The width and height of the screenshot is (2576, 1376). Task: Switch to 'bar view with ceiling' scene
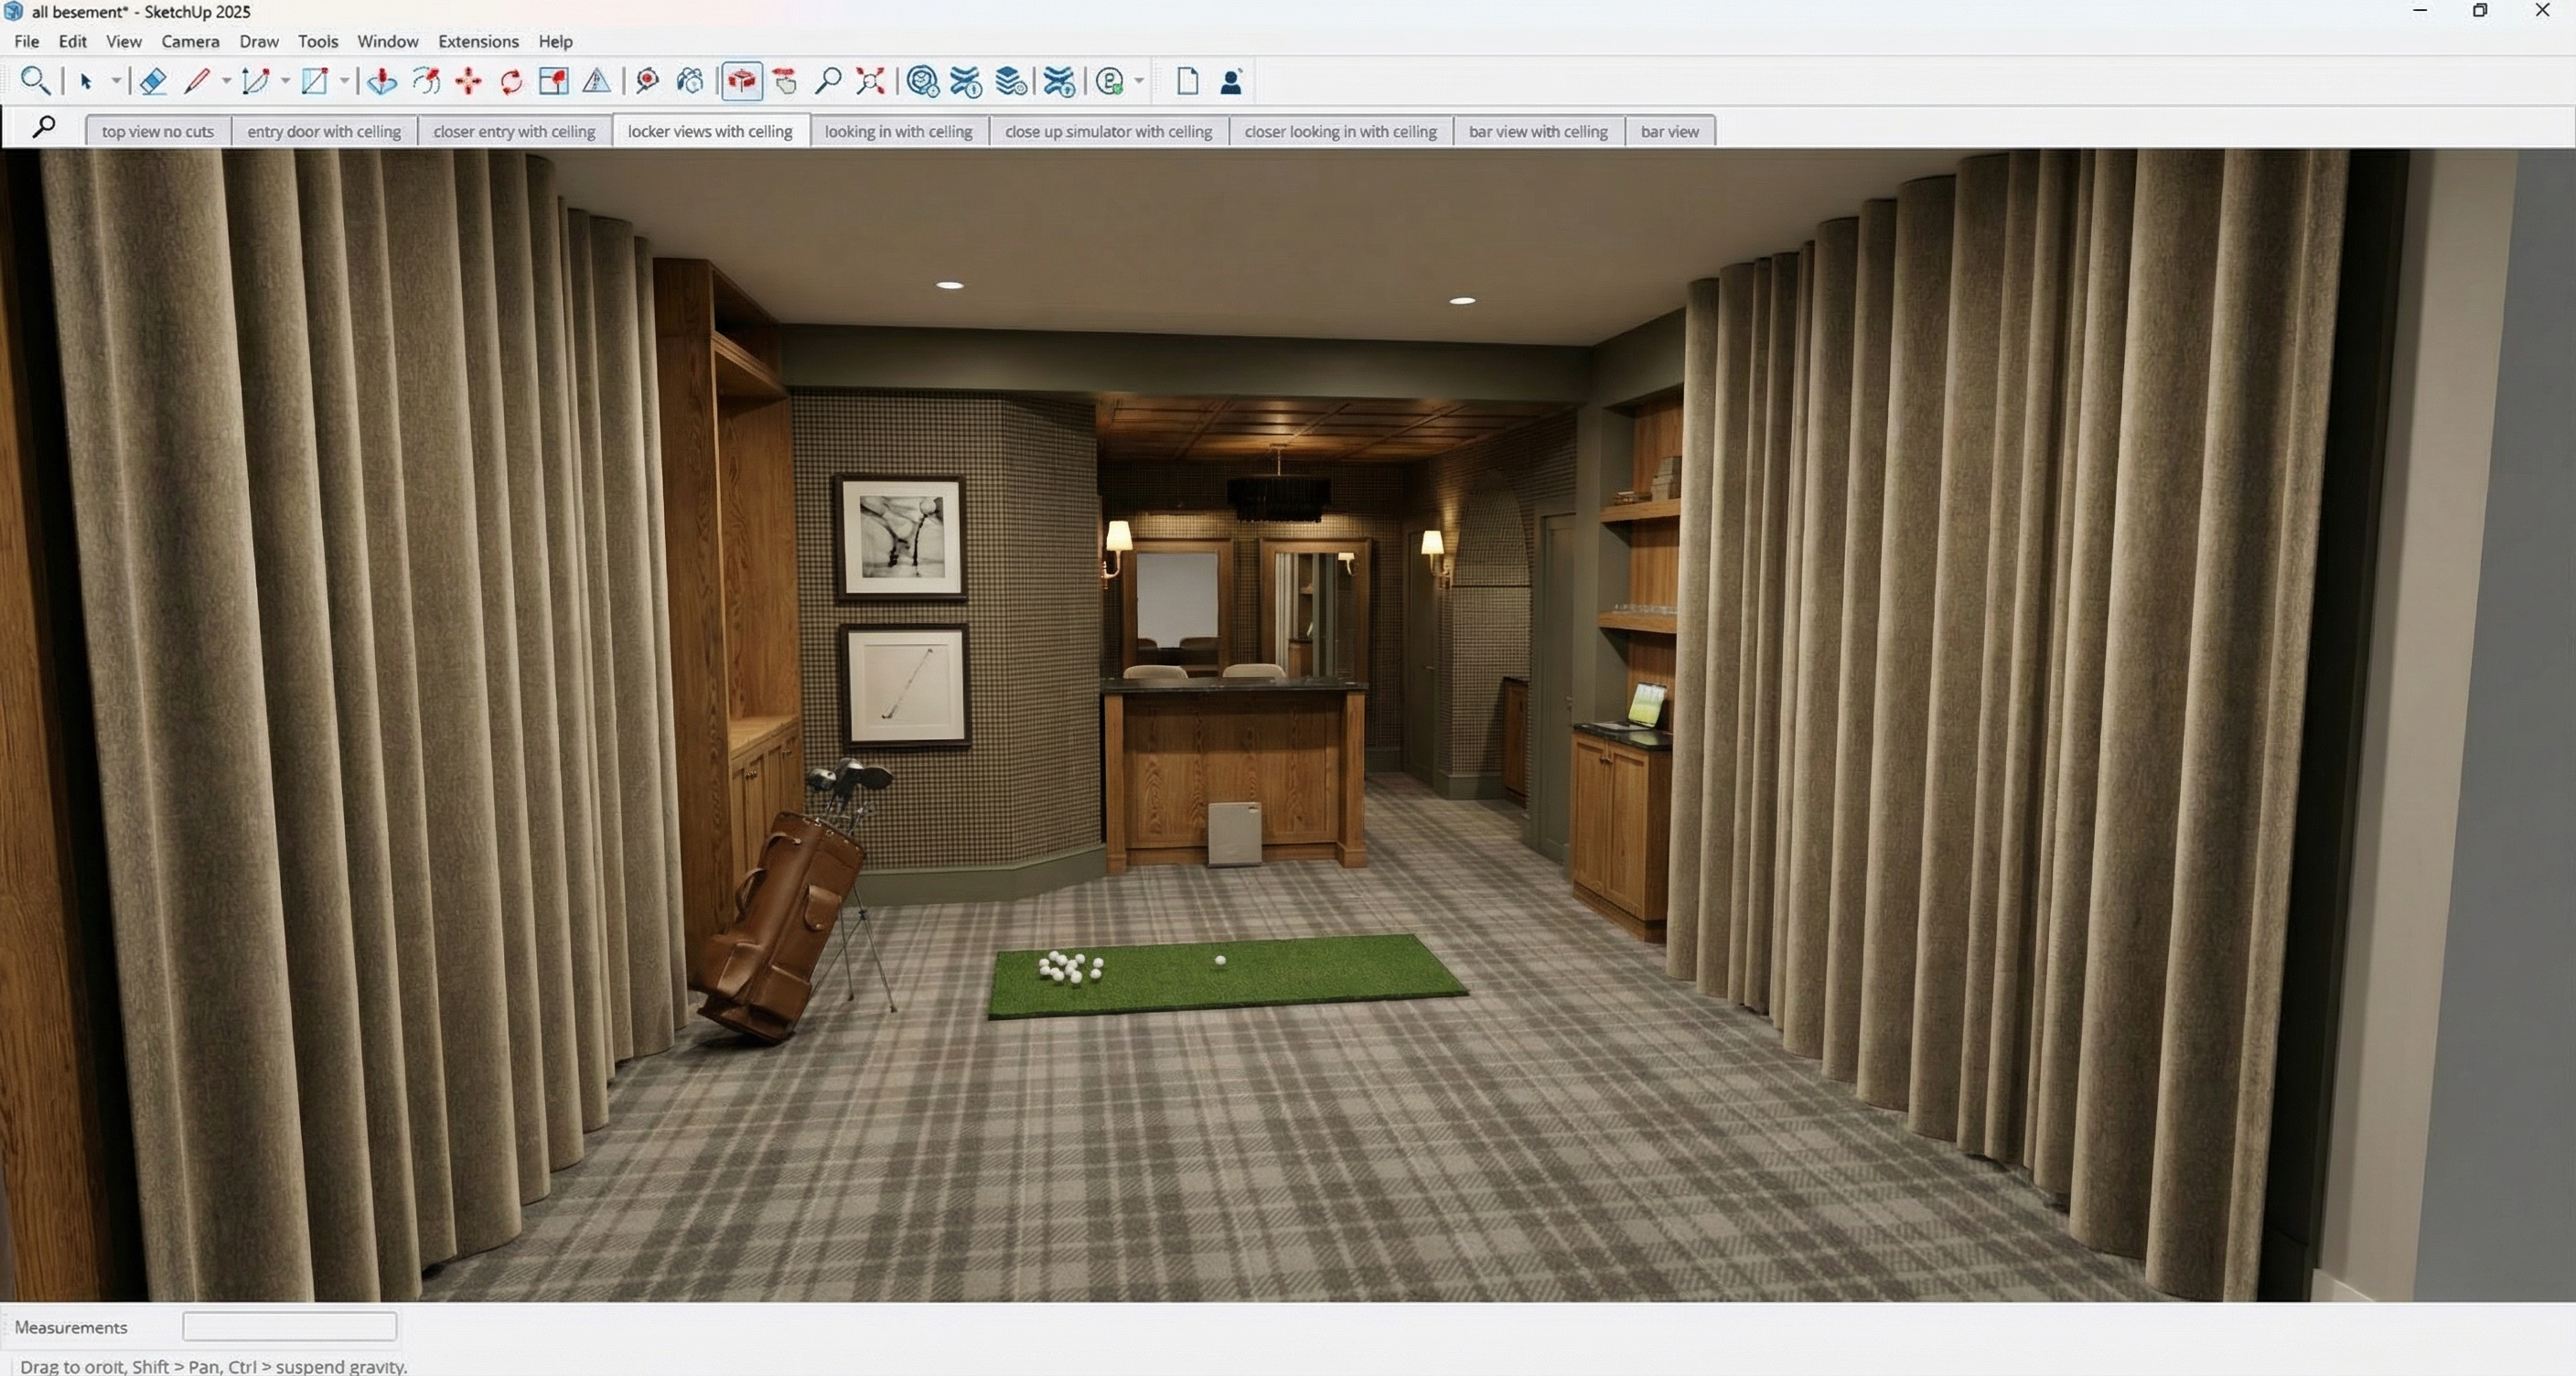[1537, 131]
